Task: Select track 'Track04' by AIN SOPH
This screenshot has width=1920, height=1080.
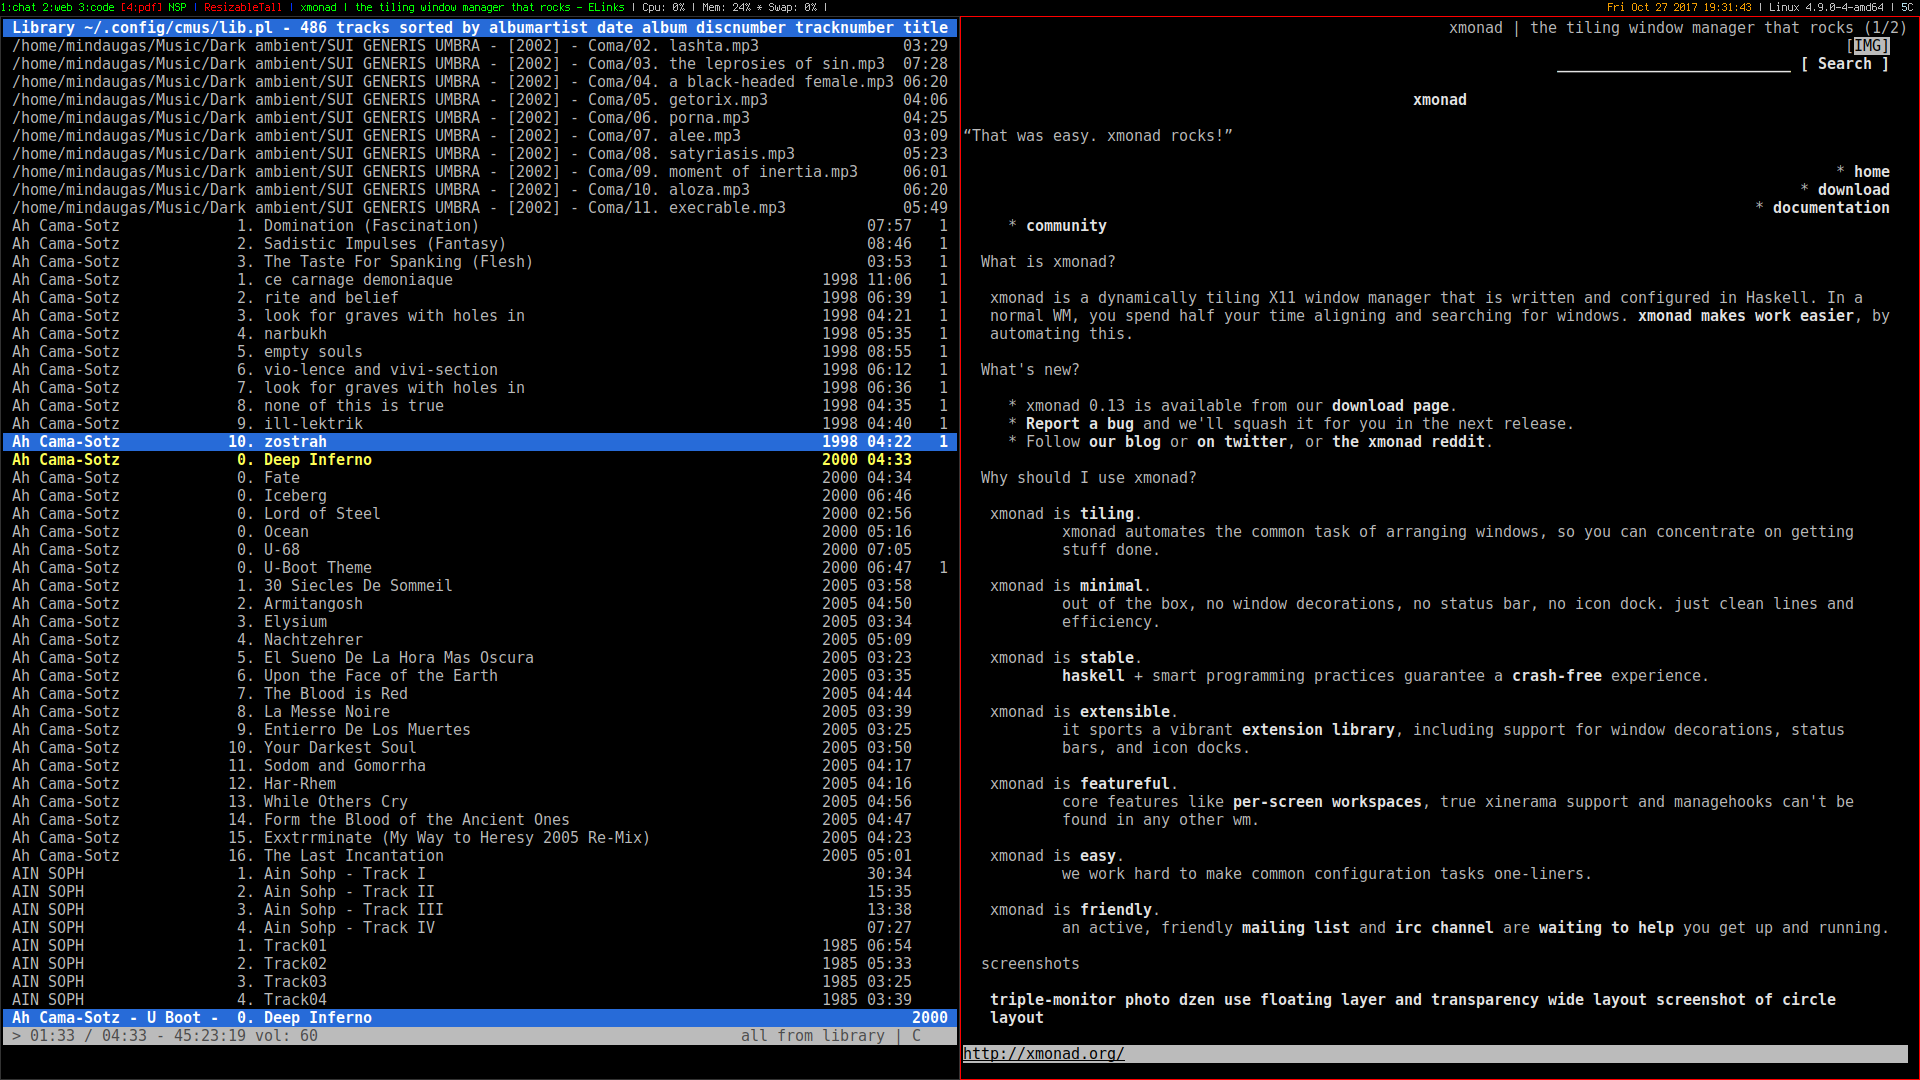Action: coord(480,1000)
